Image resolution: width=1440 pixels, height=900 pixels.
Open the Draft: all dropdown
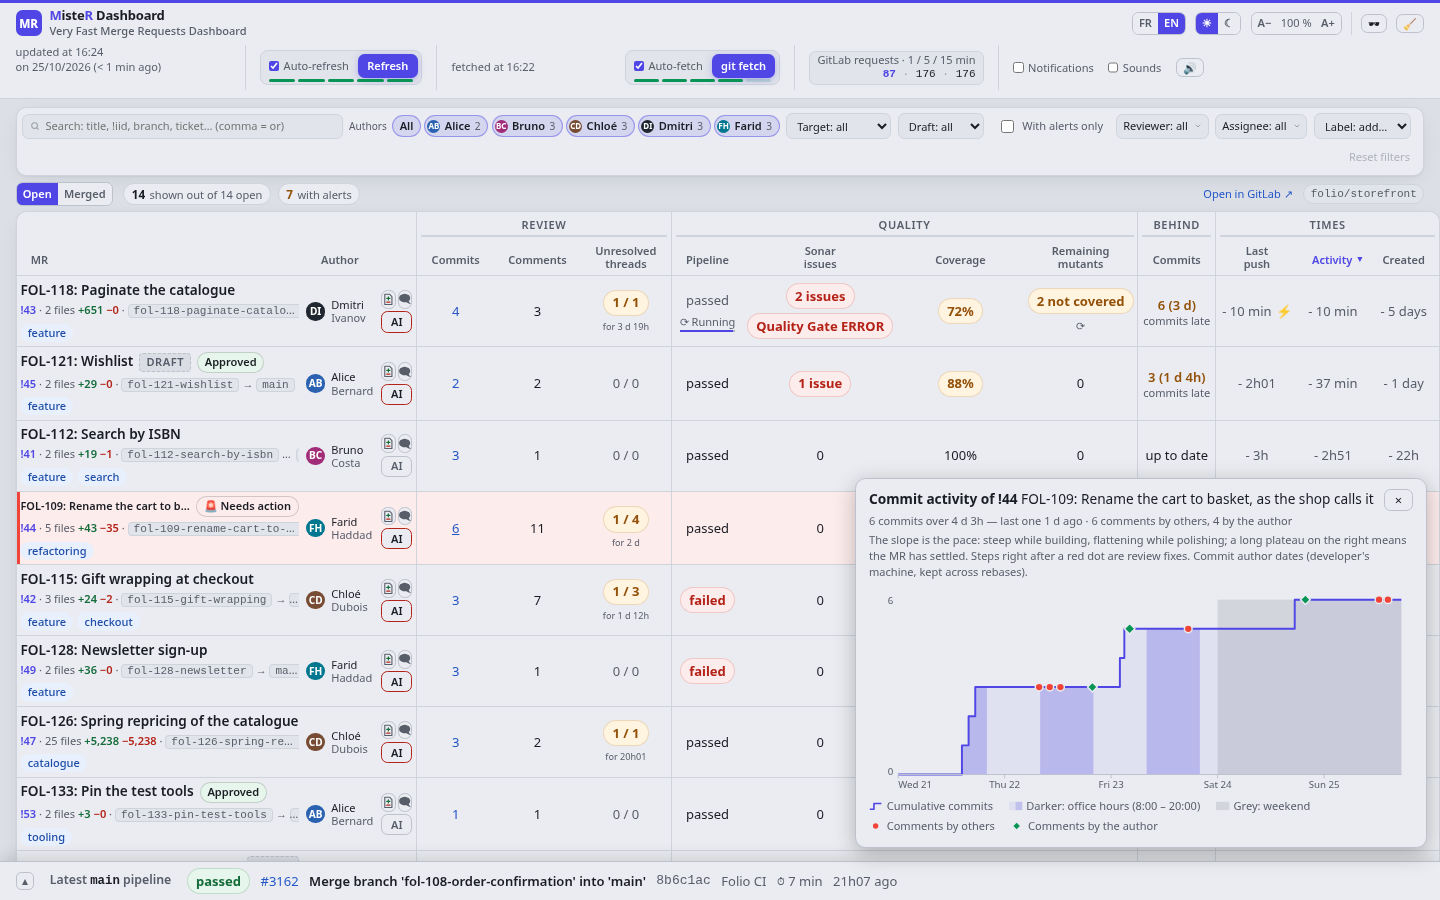(x=941, y=127)
